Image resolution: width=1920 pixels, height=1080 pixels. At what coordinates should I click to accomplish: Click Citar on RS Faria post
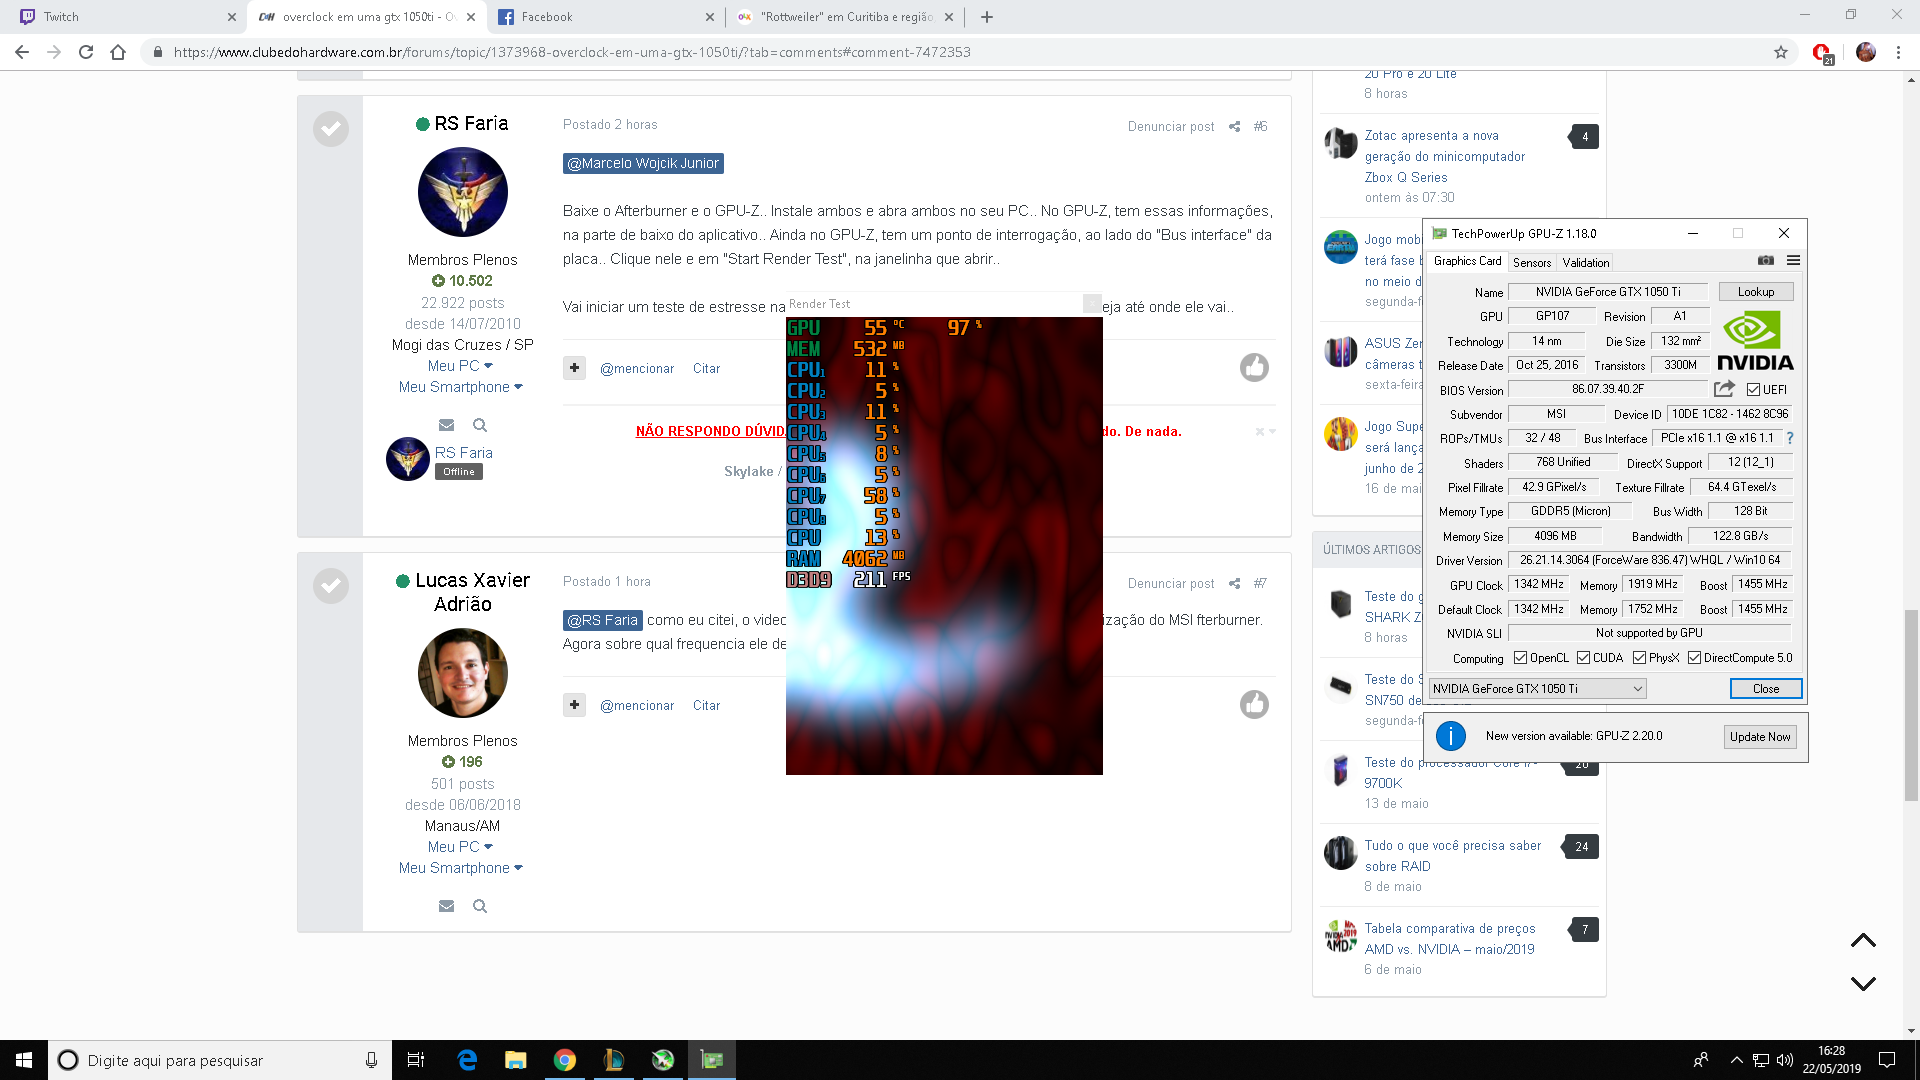(706, 369)
